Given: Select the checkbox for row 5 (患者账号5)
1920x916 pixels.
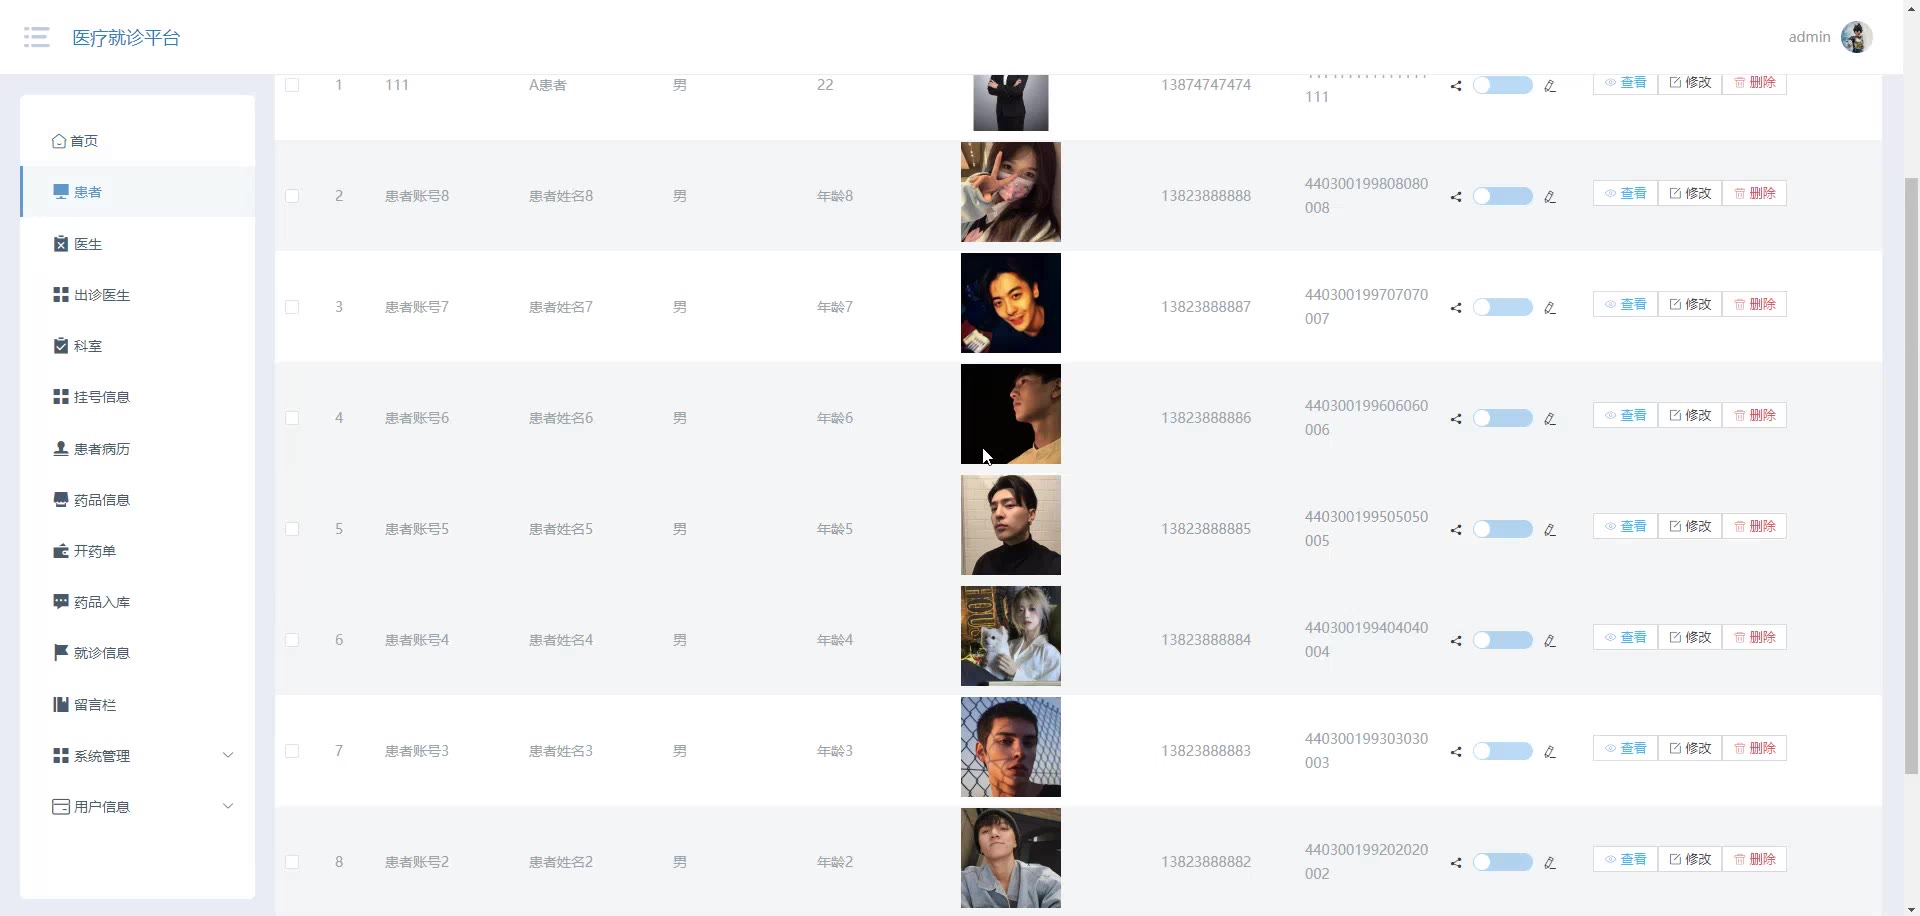Looking at the screenshot, I should point(292,529).
